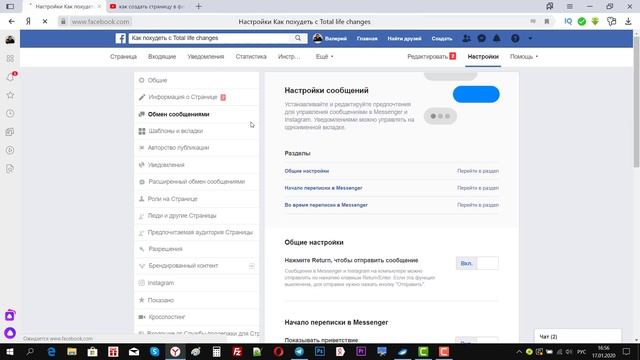The height and width of the screenshot is (360, 640).
Task: Click the Yandex Я home icon
Action: (28, 22)
